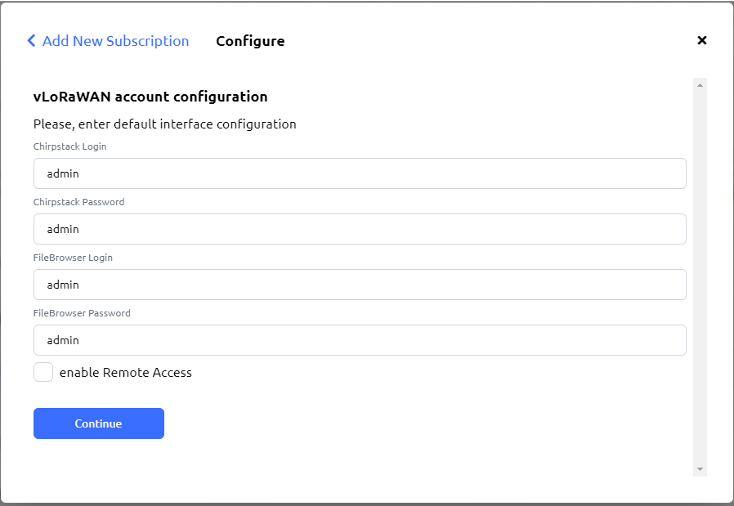This screenshot has width=734, height=506.
Task: Click the back chevron arrow icon
Action: (31, 41)
